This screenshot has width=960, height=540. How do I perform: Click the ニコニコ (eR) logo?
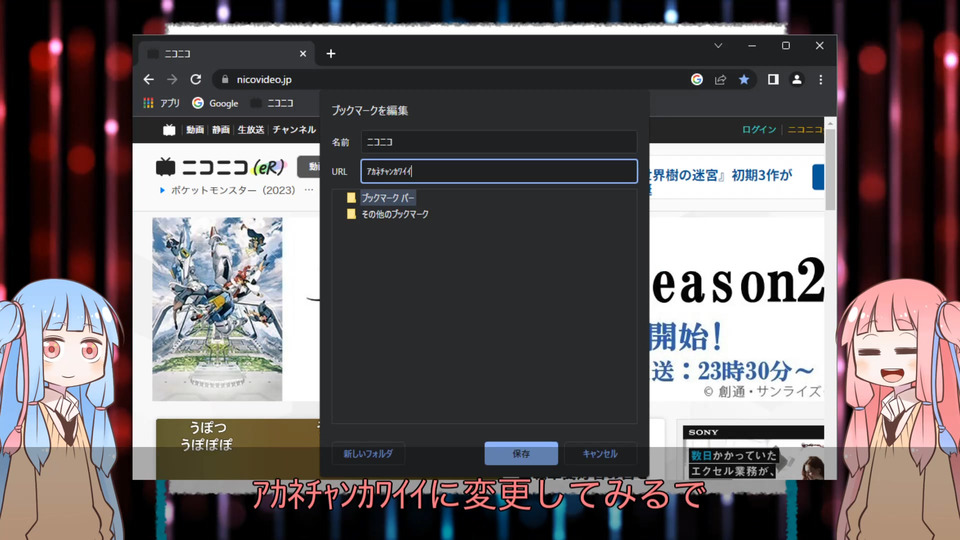pyautogui.click(x=220, y=167)
